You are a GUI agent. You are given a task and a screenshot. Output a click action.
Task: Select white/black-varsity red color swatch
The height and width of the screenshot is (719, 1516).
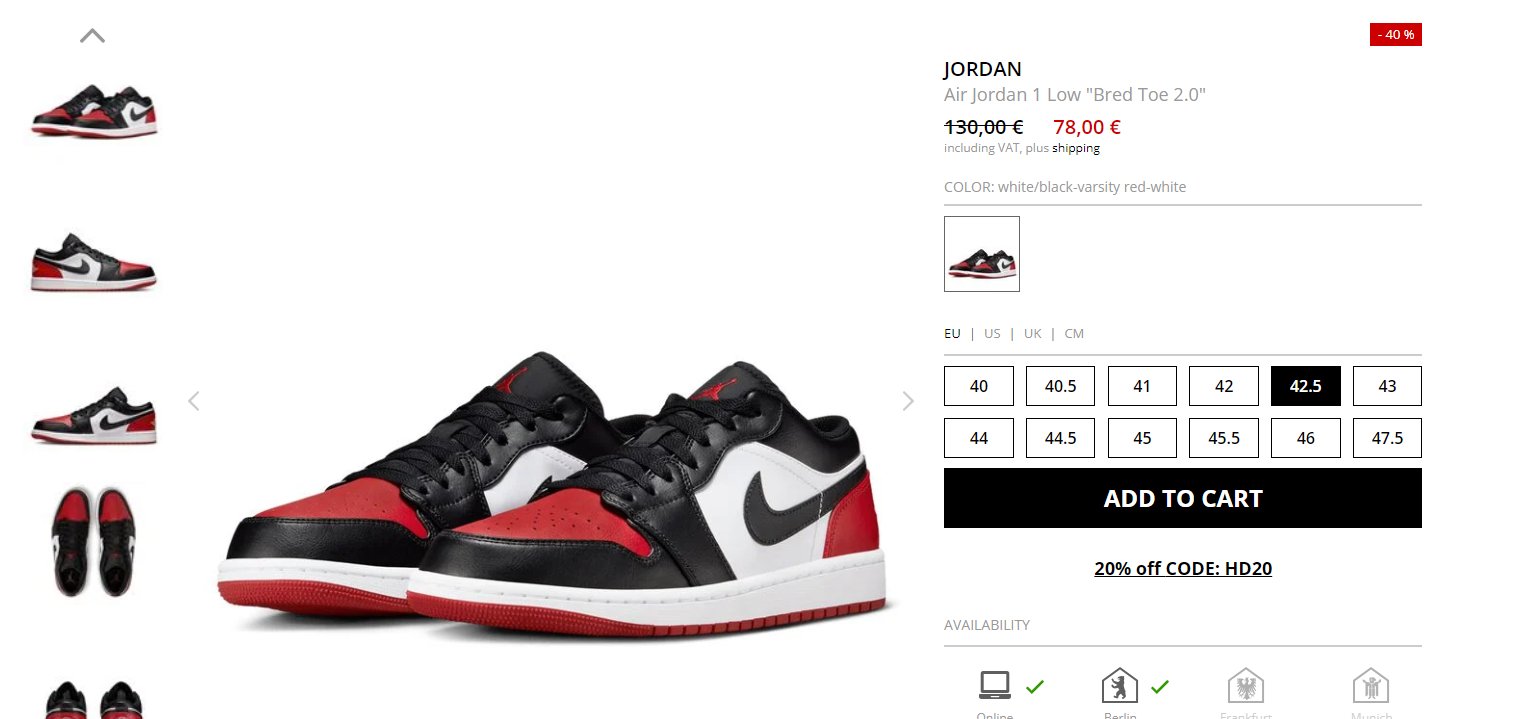(x=982, y=254)
